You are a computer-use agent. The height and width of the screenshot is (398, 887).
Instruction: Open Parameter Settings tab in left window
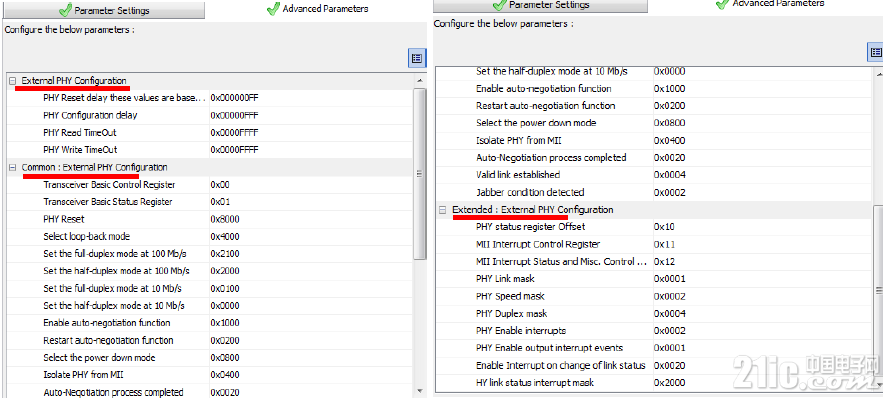tap(104, 10)
